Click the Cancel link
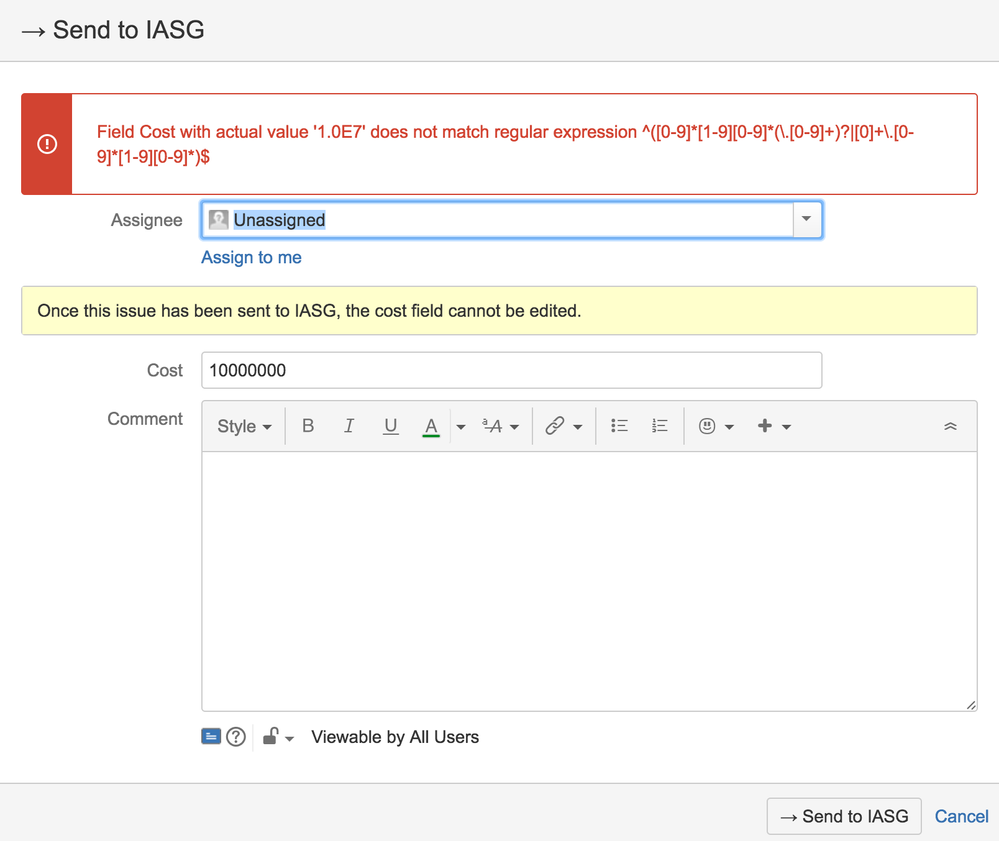 961,816
